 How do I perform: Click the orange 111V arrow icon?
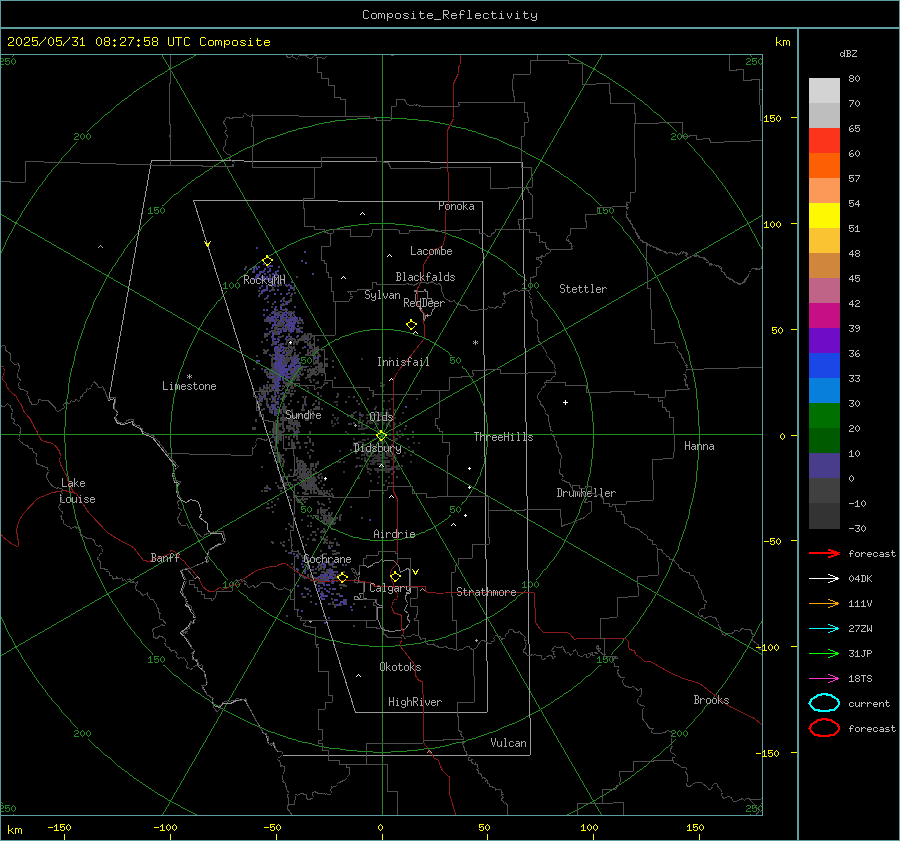tap(824, 603)
